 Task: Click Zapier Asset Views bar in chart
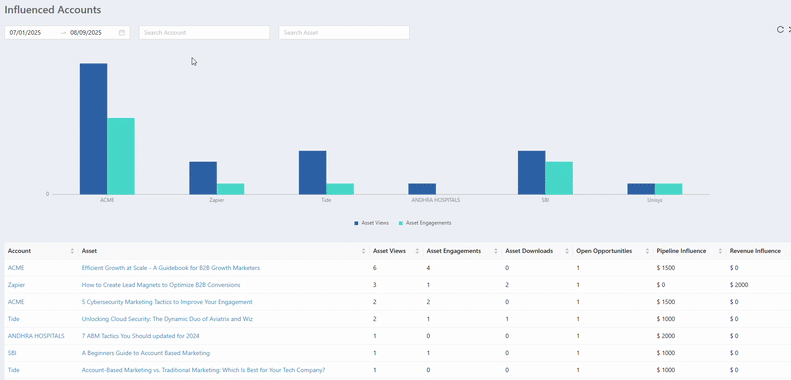tap(203, 178)
